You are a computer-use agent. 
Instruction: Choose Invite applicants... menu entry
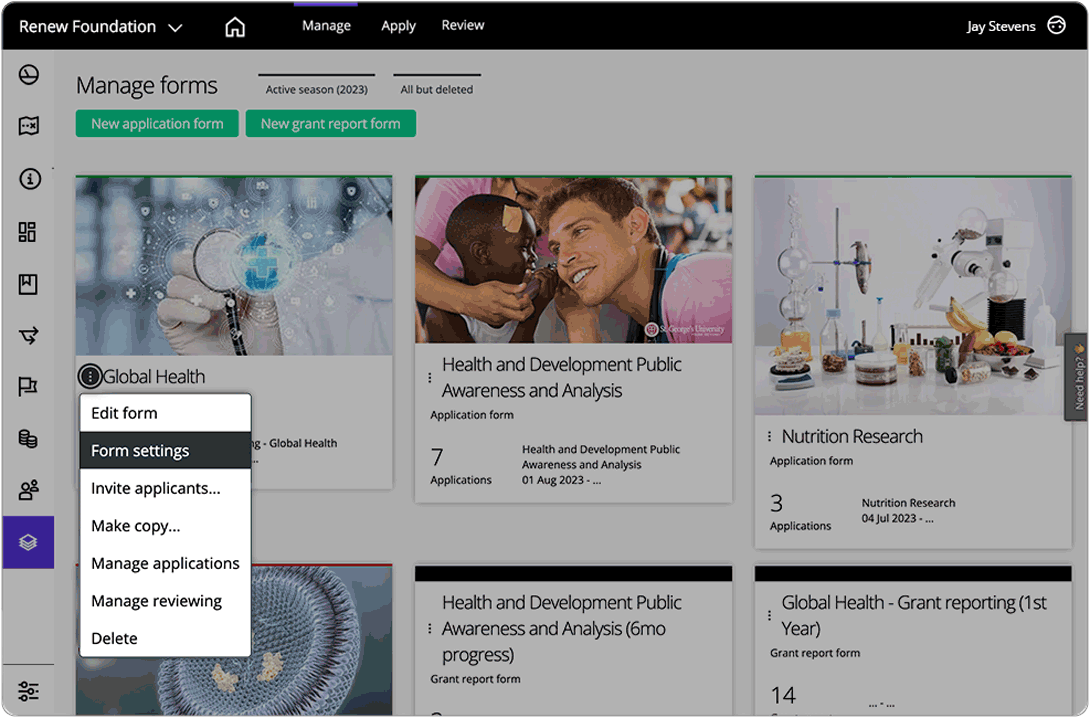(165, 488)
